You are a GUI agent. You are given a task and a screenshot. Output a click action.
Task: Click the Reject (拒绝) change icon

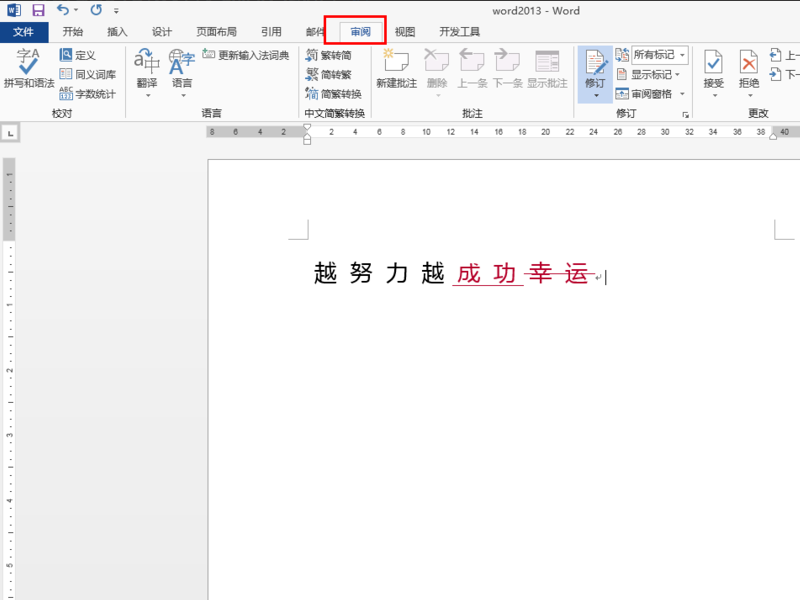tap(748, 73)
